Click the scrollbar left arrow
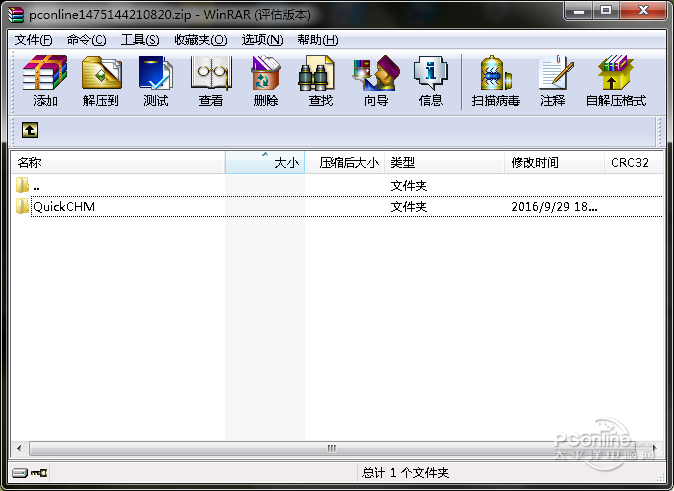Screen dimensions: 674x491 click(19, 448)
